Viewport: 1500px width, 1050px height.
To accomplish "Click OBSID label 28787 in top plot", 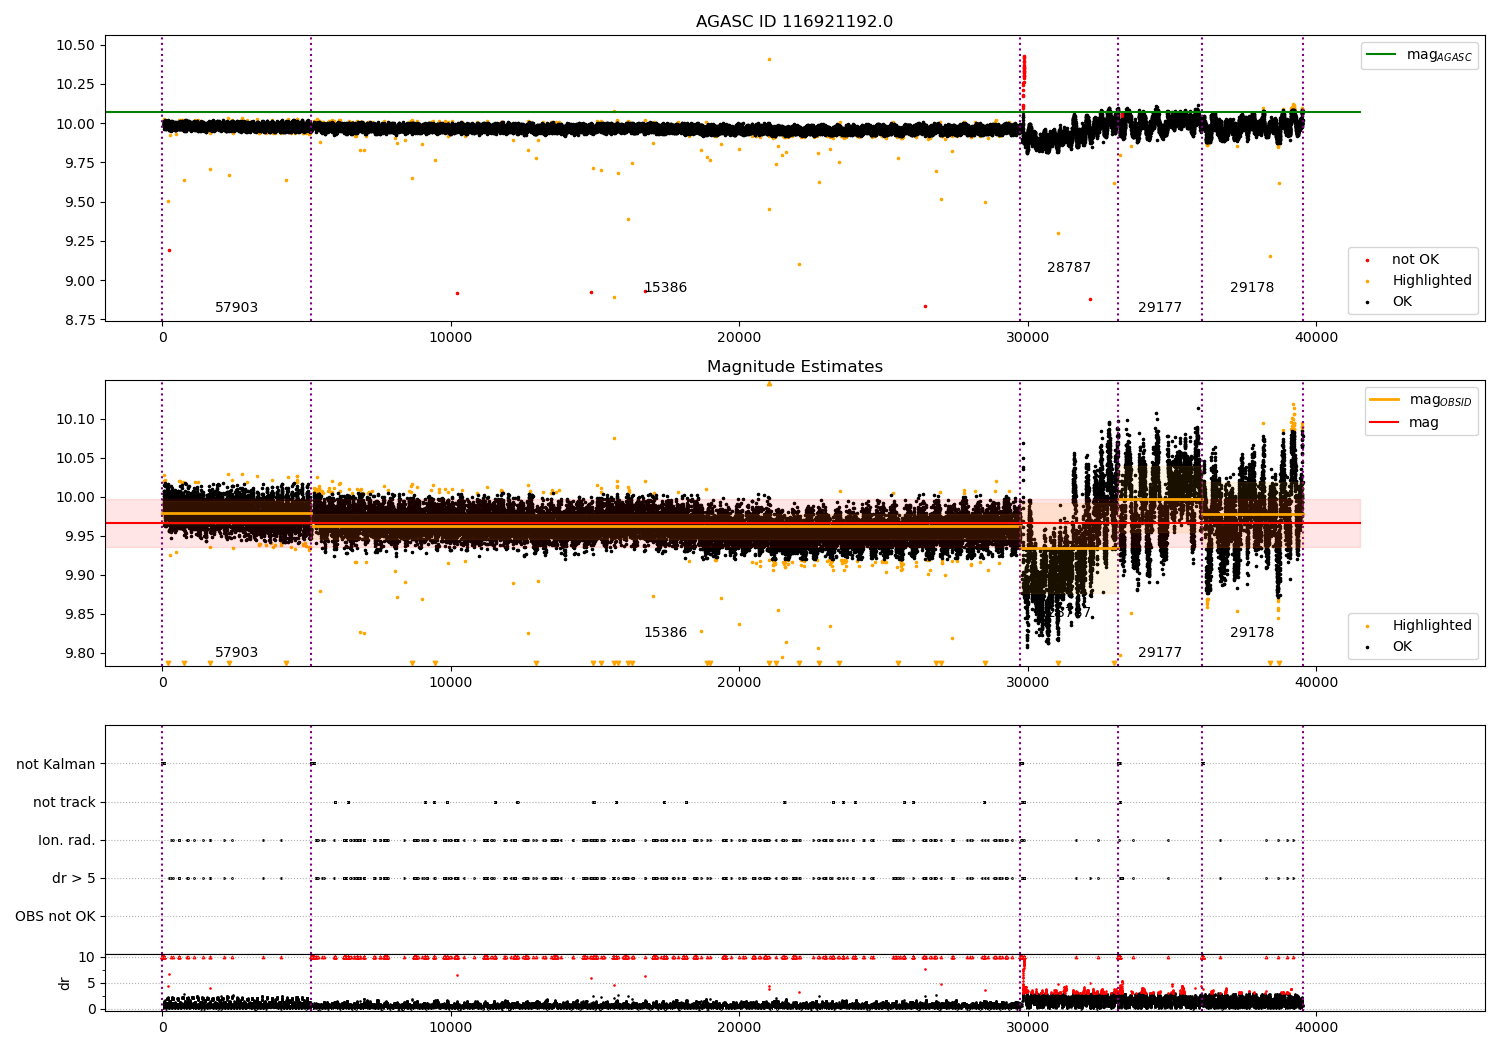I will (x=1068, y=268).
